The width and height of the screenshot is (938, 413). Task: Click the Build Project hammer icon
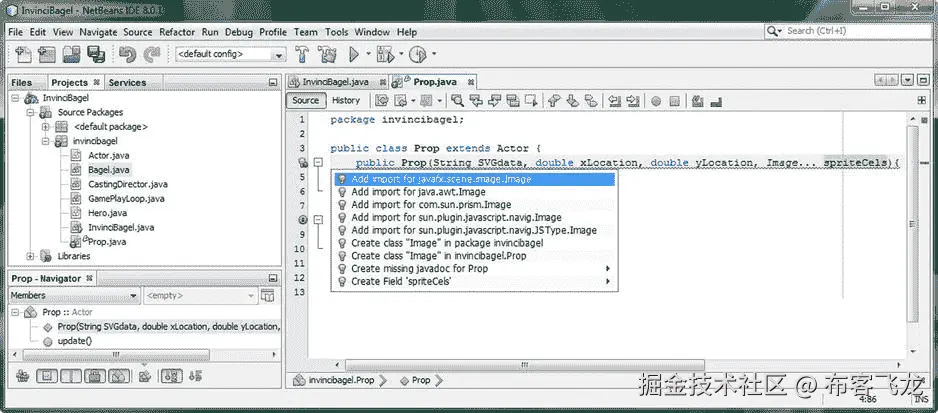302,54
